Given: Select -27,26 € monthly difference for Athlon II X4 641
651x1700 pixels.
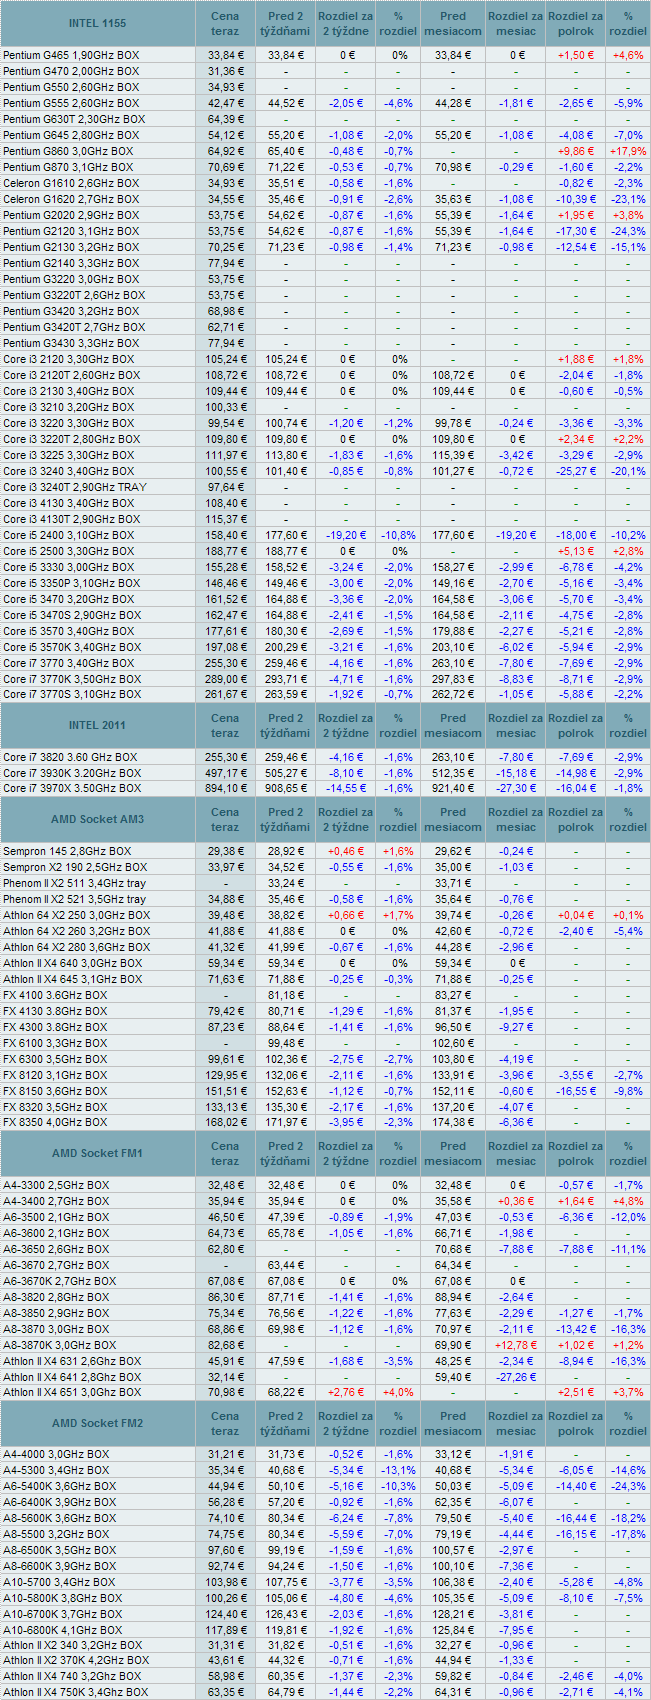Looking at the screenshot, I should (516, 1376).
